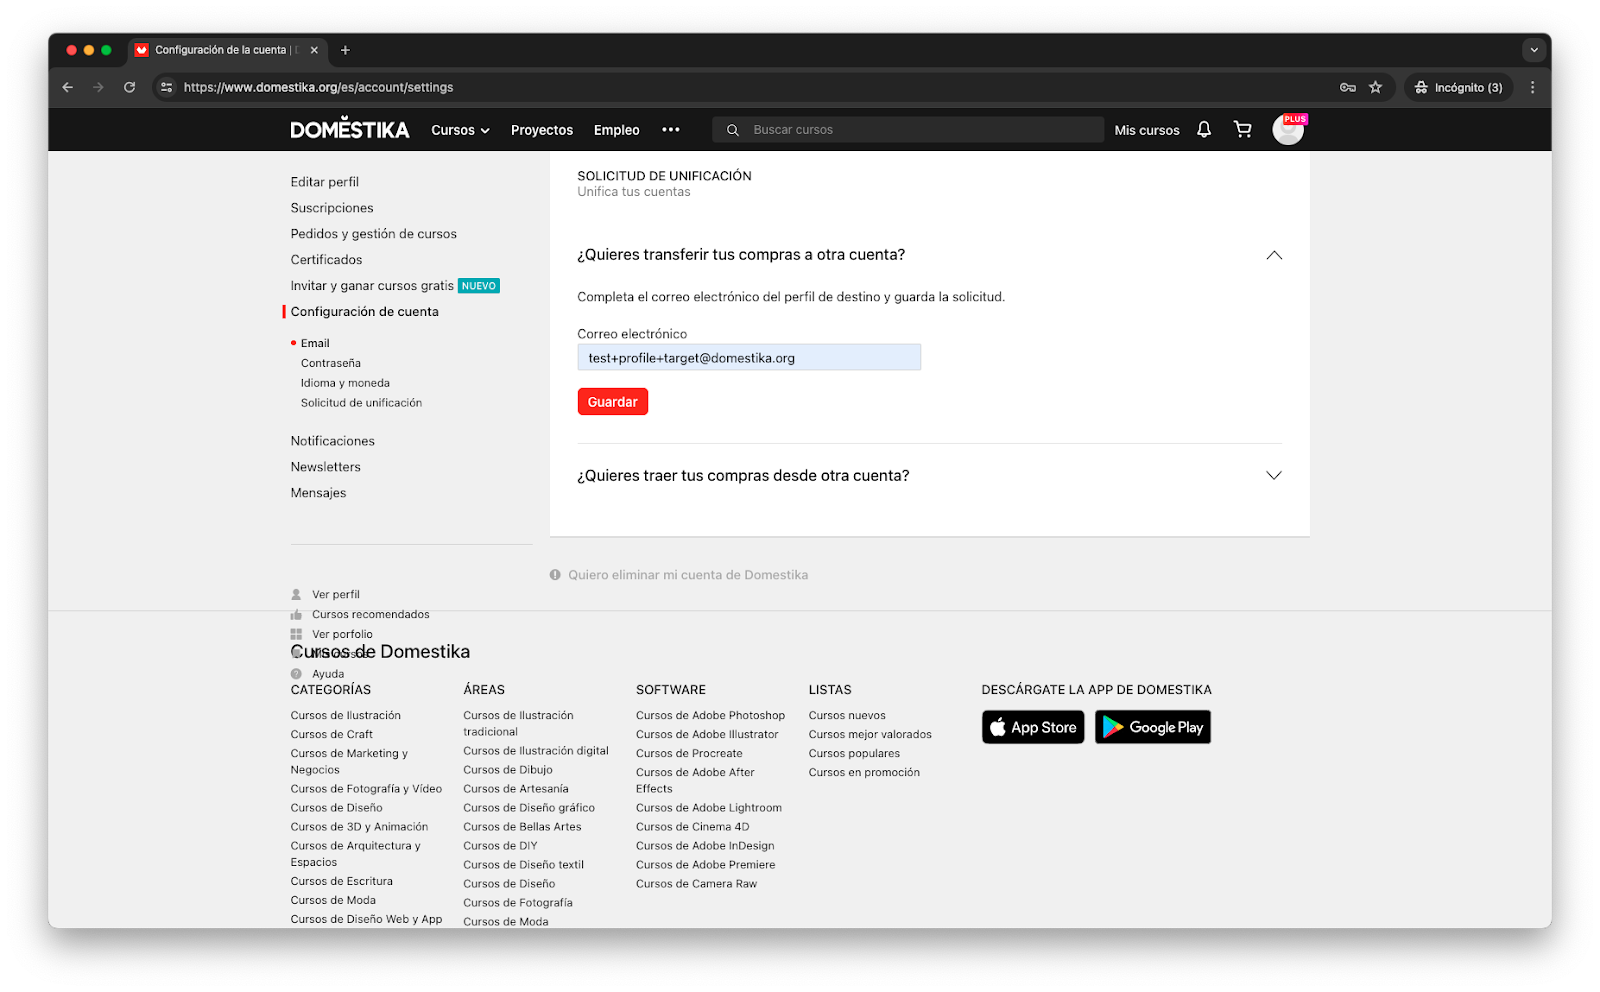Click the browser forward arrow

pos(98,87)
